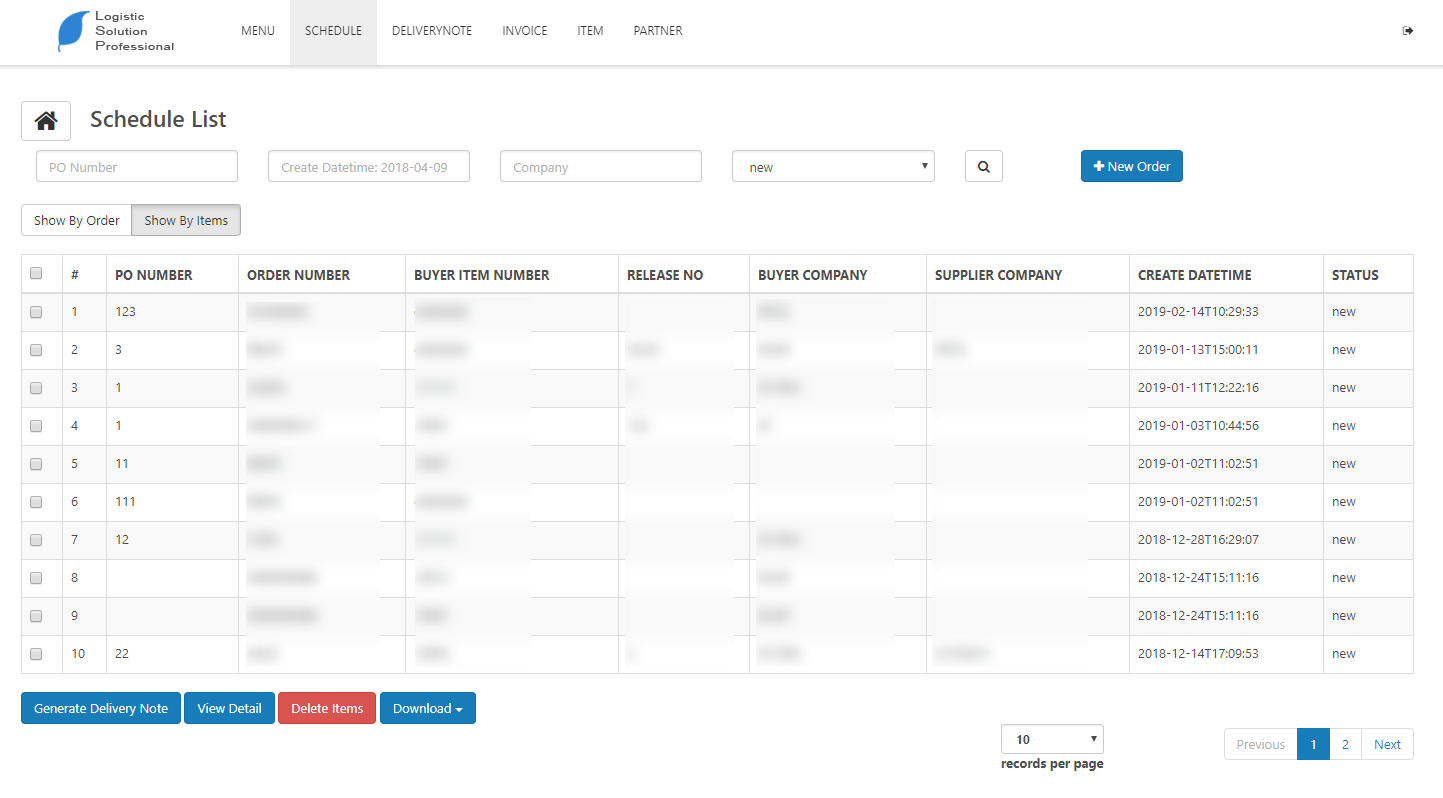Click the logout icon at top right
Viewport: 1443px width, 798px height.
tap(1408, 31)
